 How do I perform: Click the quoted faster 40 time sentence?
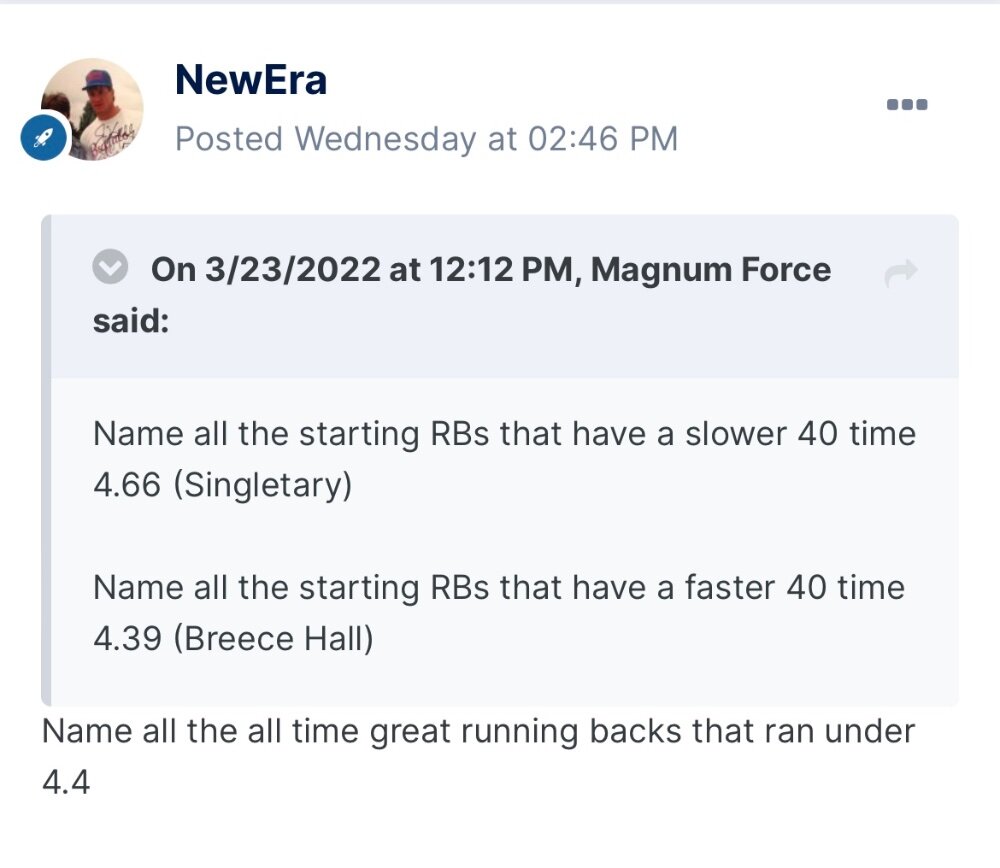499,587
